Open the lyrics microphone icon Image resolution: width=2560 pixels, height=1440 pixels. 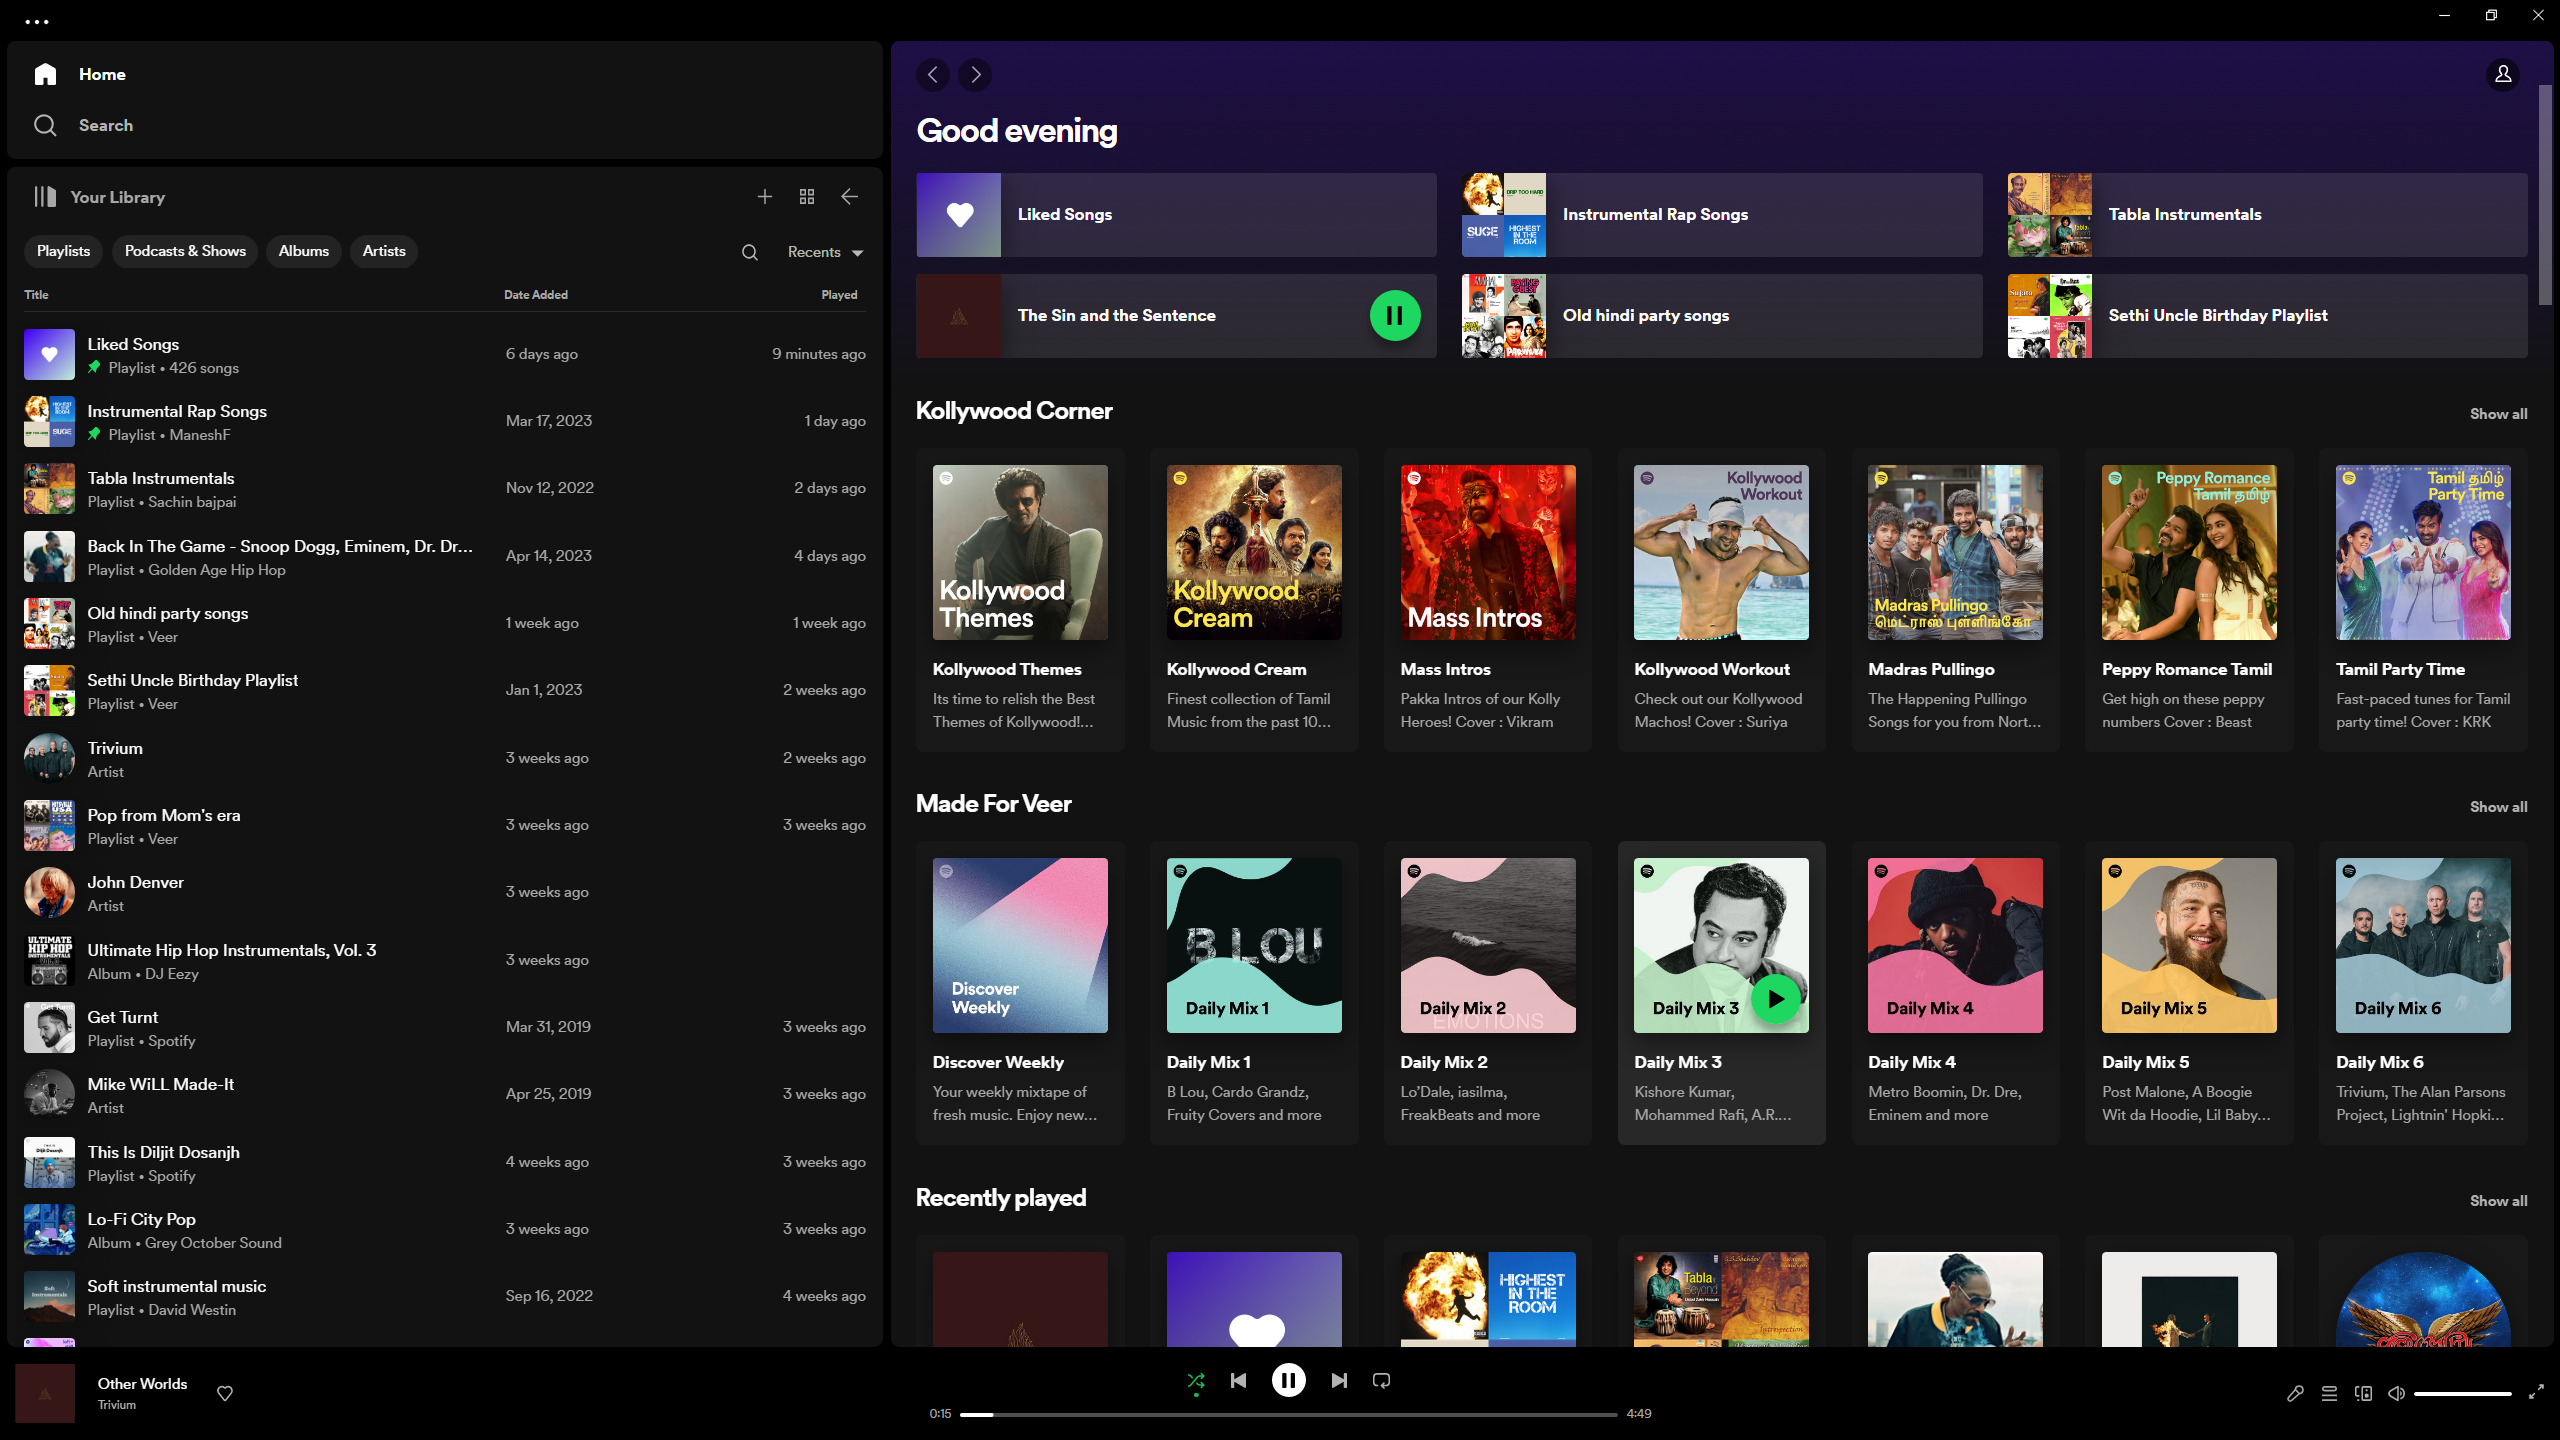tap(2295, 1393)
